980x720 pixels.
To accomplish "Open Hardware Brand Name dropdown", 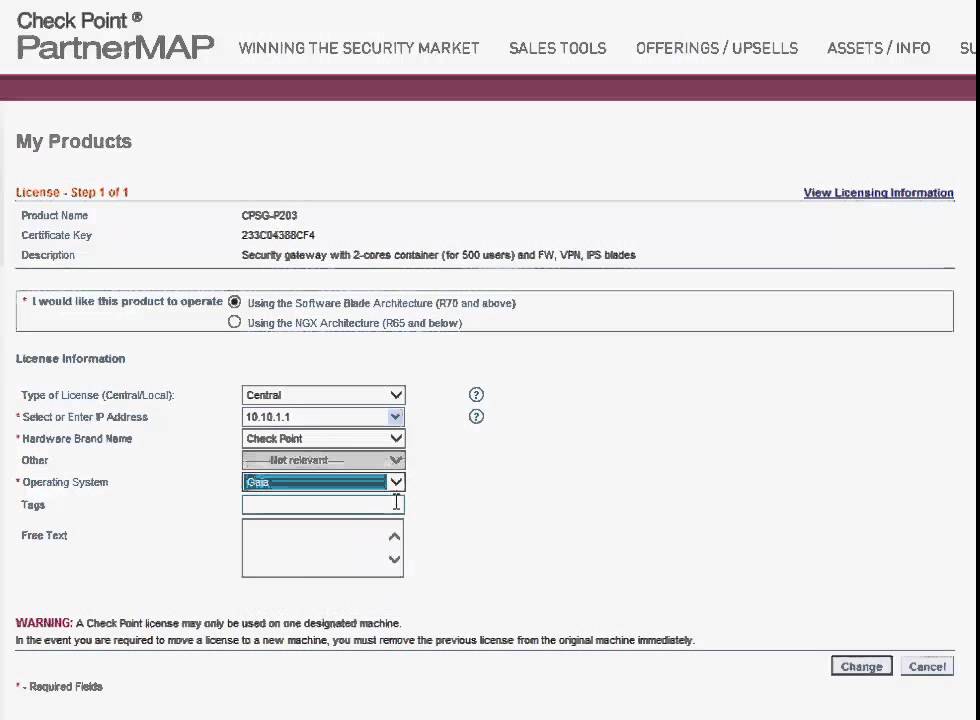I will coord(324,438).
